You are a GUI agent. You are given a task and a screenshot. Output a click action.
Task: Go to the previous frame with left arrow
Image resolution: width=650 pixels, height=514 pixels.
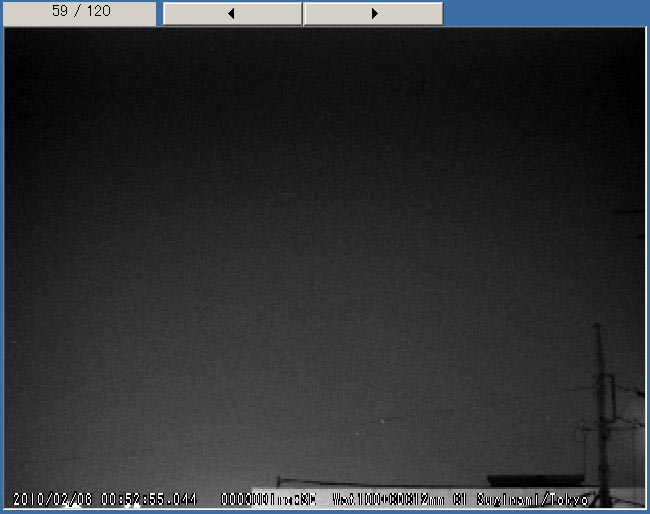click(232, 13)
